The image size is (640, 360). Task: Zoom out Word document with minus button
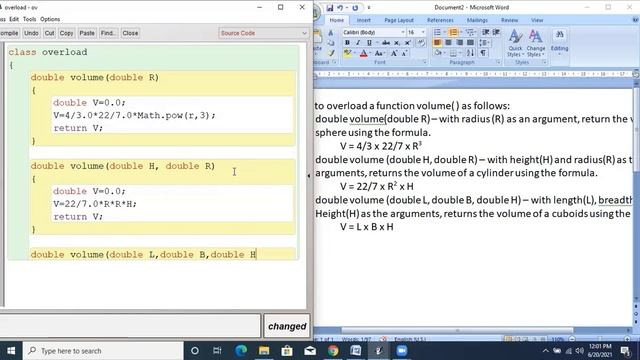click(x=572, y=339)
